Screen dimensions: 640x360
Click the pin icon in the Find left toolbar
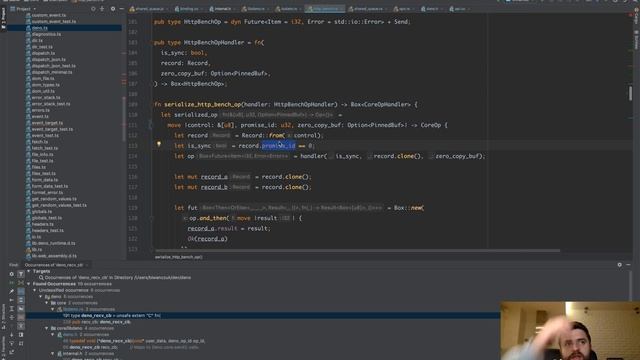[11, 291]
